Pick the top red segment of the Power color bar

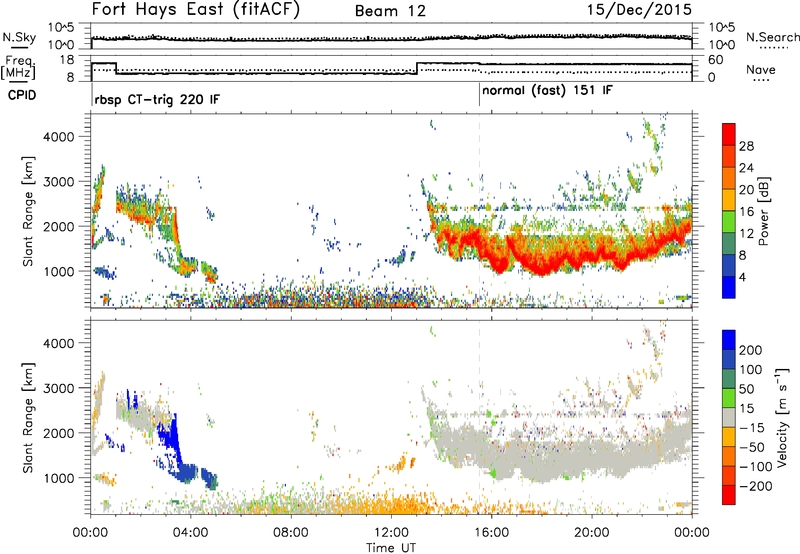pyautogui.click(x=729, y=134)
